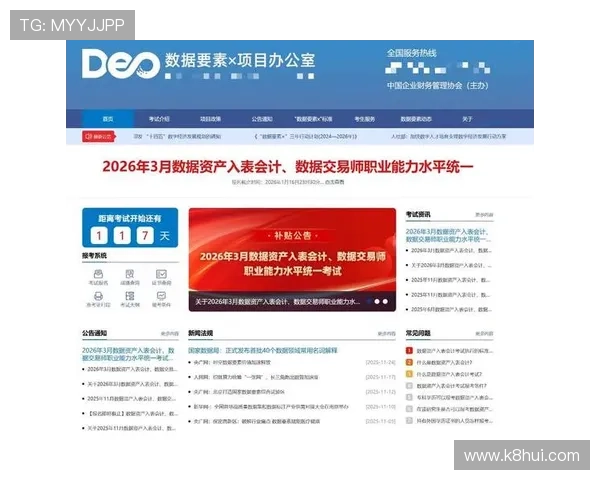Click 更多内容 beside 新闻法规

386,333
